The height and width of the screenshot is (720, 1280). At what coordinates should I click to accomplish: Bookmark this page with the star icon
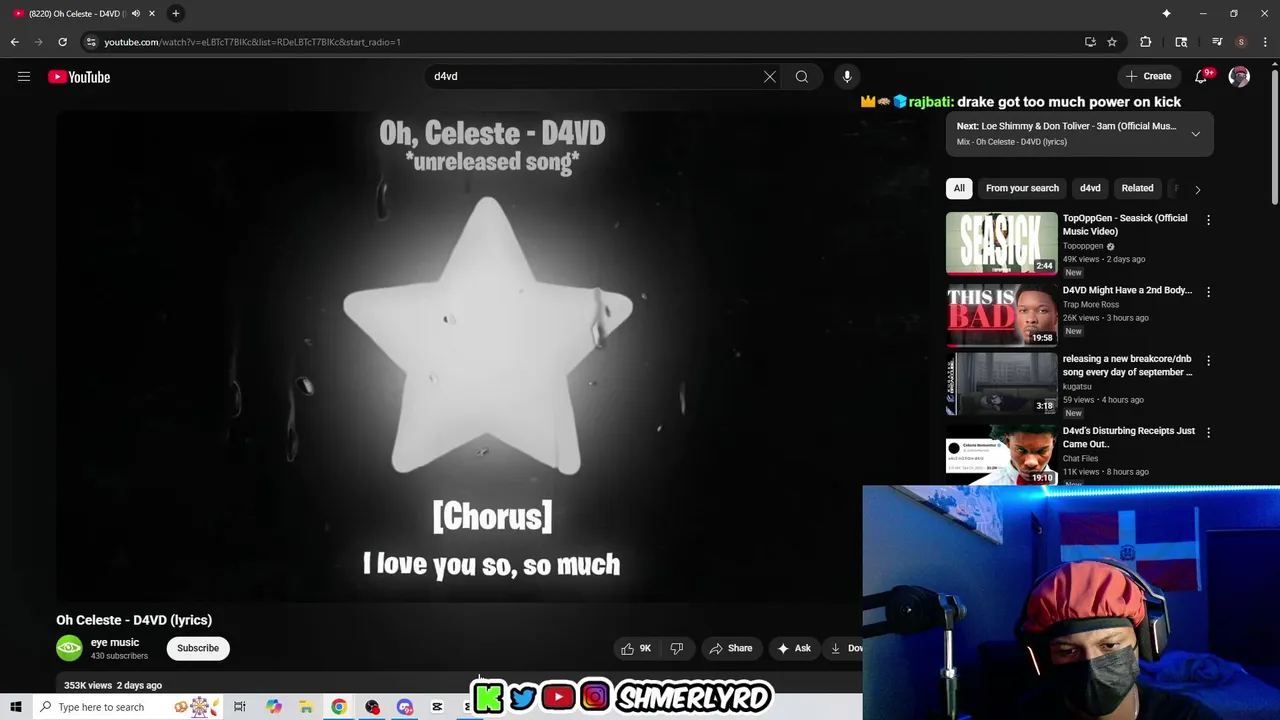(x=1112, y=42)
